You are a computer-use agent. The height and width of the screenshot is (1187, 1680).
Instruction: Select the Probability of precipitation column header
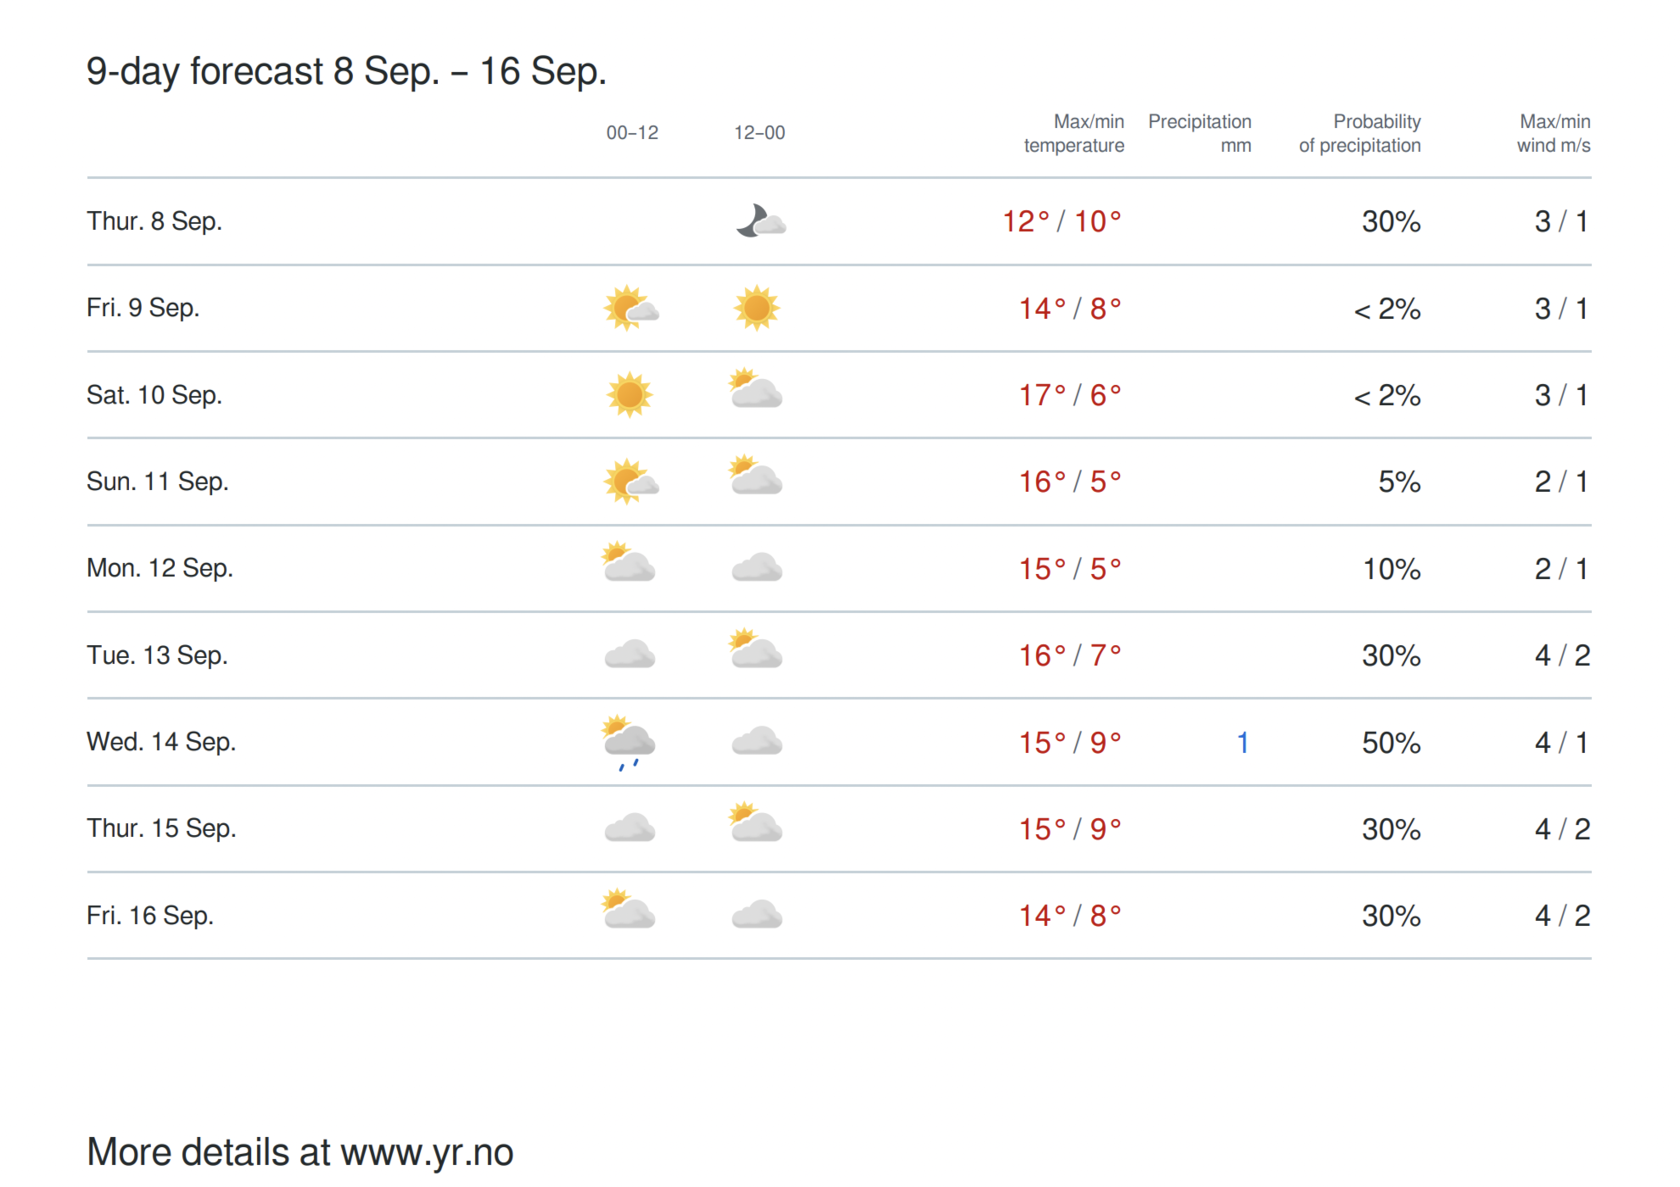pyautogui.click(x=1360, y=134)
